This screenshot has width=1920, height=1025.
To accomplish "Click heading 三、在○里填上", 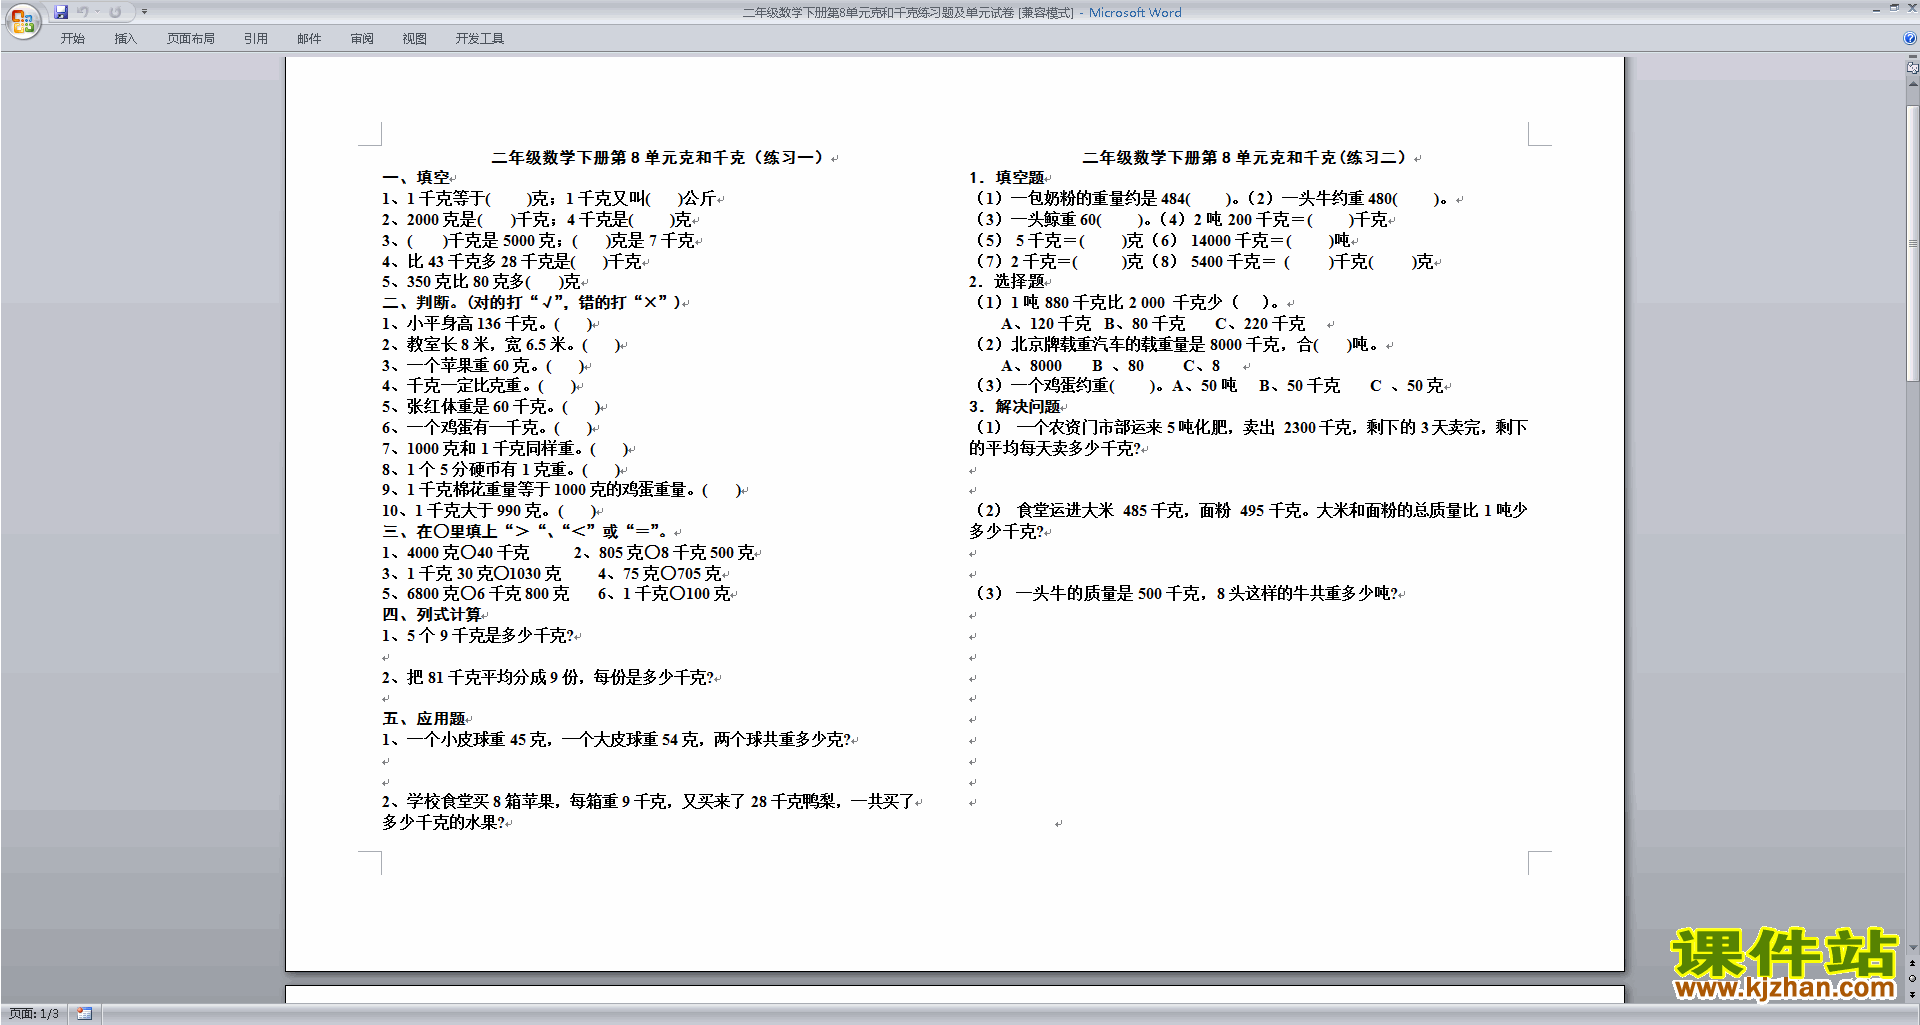I will pos(526,532).
